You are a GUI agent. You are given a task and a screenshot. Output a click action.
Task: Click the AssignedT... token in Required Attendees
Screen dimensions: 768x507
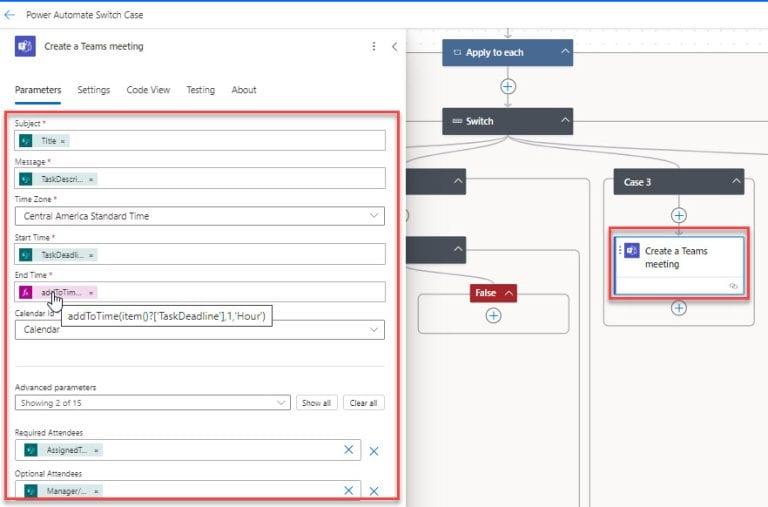point(63,450)
